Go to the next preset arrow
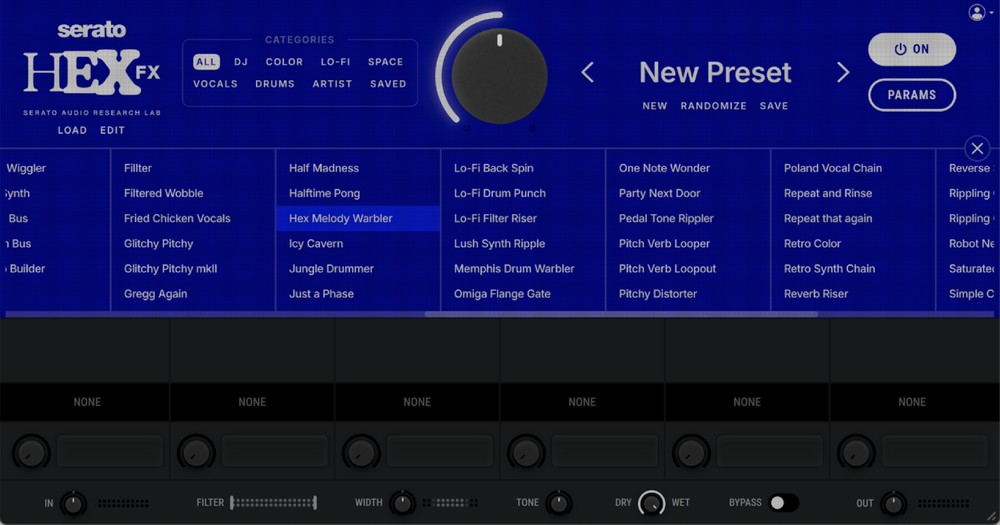 coord(843,72)
